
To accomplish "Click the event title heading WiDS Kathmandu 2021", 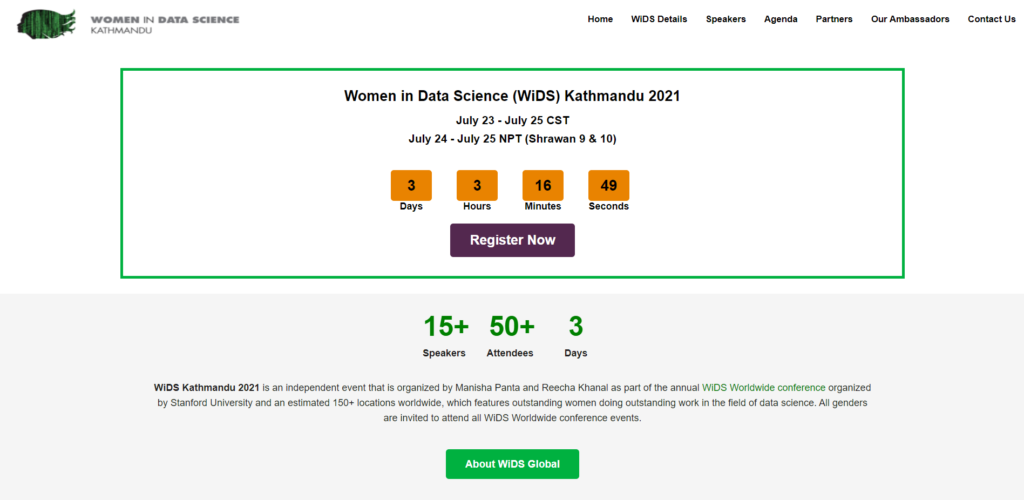I will [x=512, y=96].
